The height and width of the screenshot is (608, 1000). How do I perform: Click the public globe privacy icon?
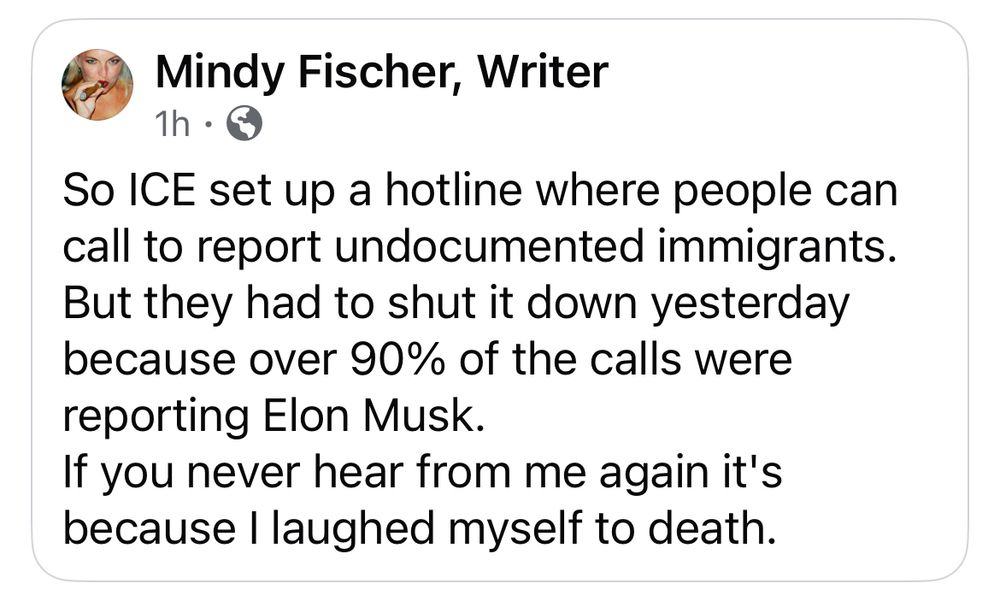(x=245, y=124)
